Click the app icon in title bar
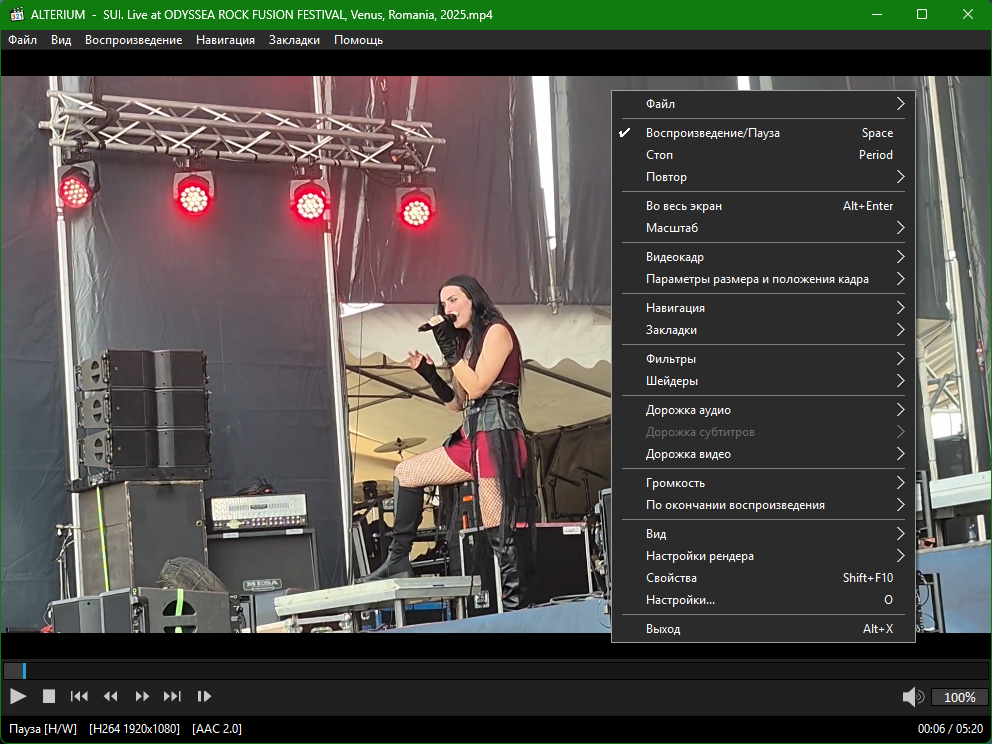Image resolution: width=992 pixels, height=744 pixels. [x=15, y=15]
